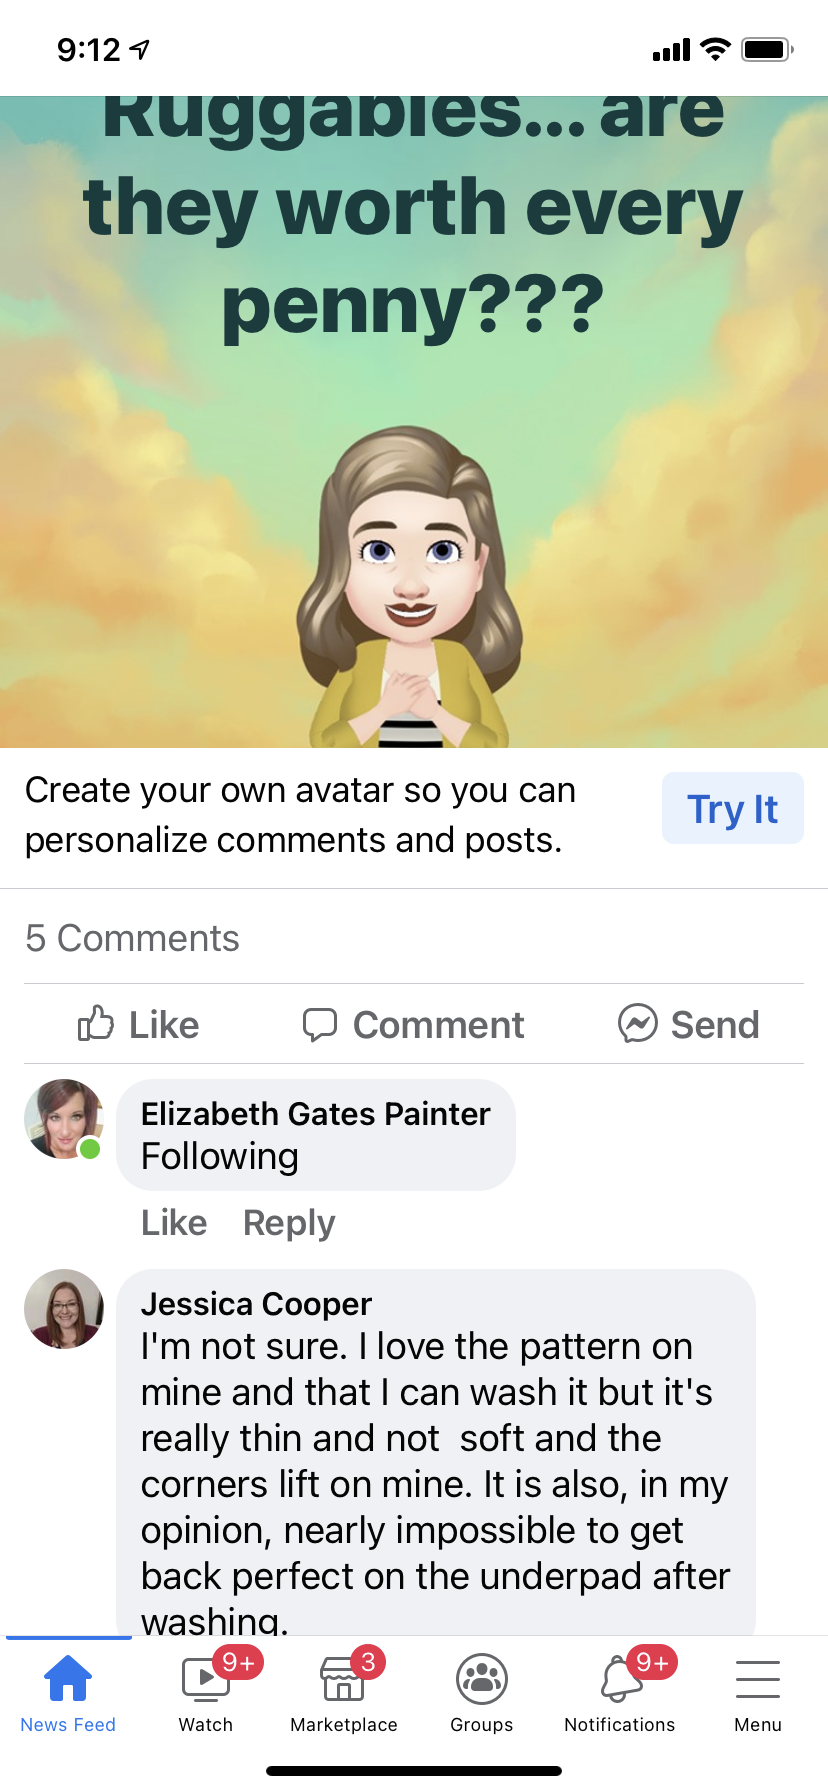Screen dimensions: 828x1792
Task: Open Jessica Cooper's profile picture
Action: tap(64, 1309)
